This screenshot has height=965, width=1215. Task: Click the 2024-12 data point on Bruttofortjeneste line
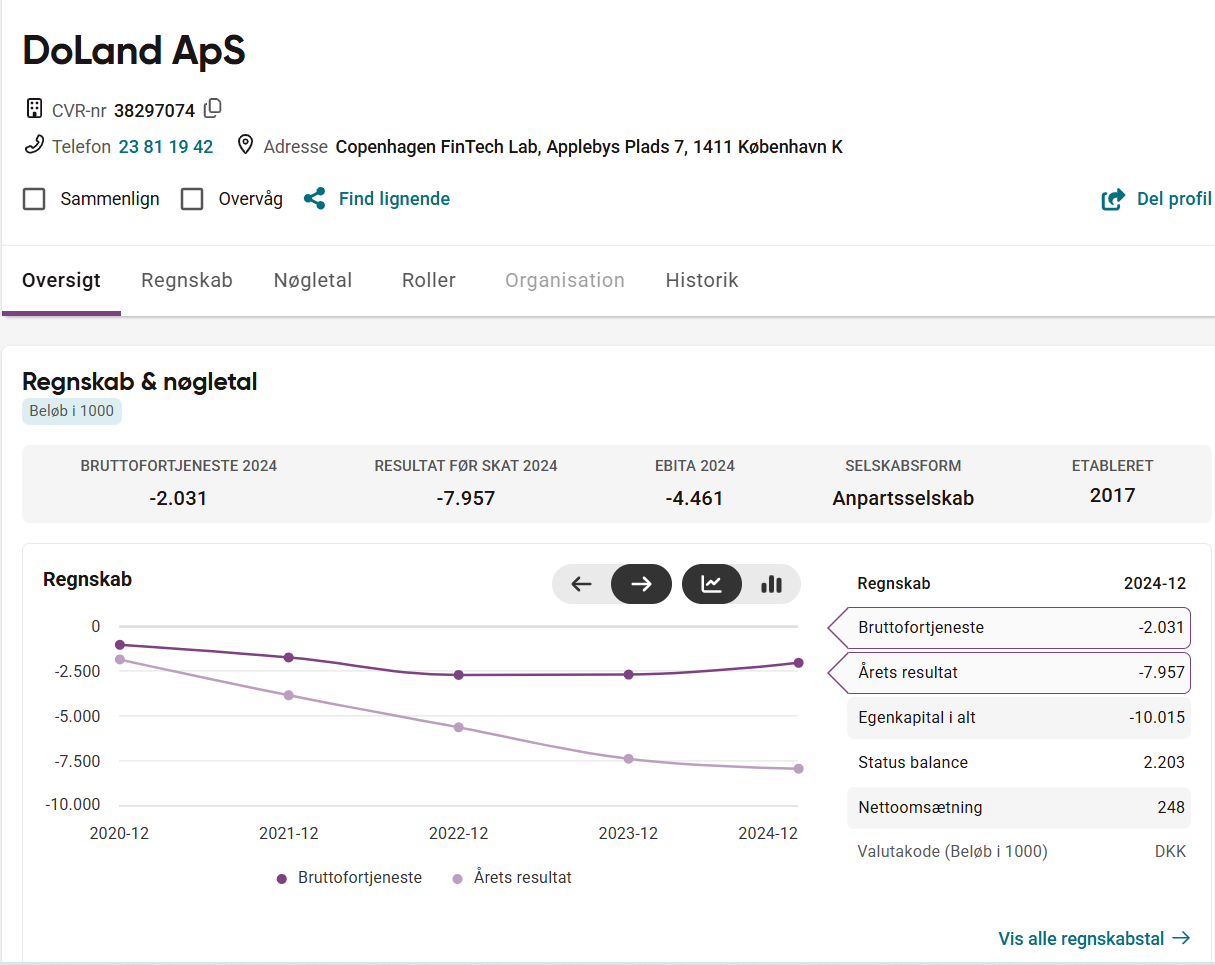[798, 662]
